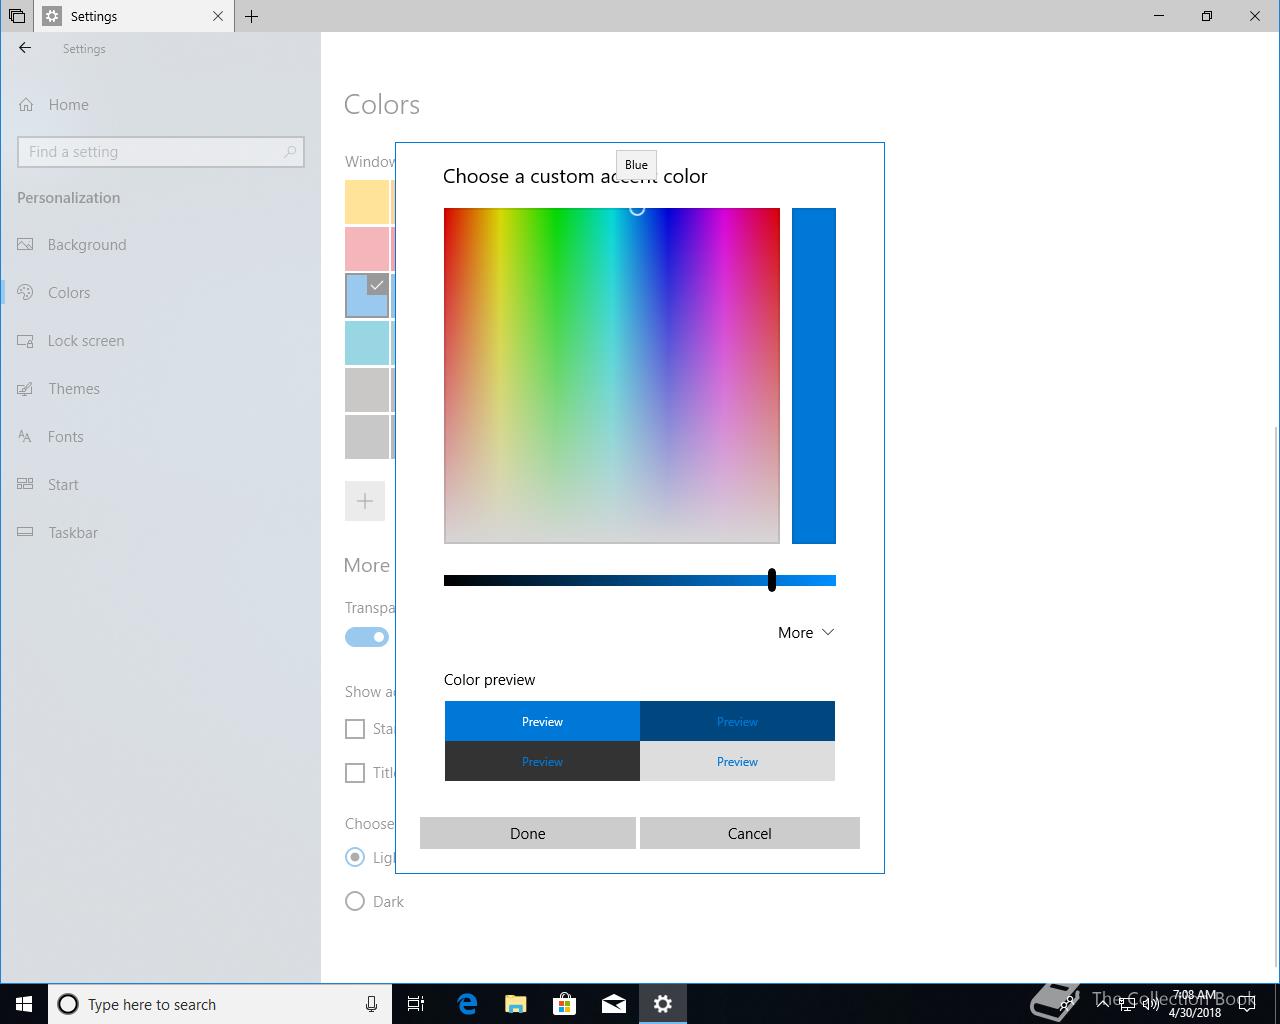Click the Fonts icon in sidebar
Screen dimensions: 1280x1024
26,437
